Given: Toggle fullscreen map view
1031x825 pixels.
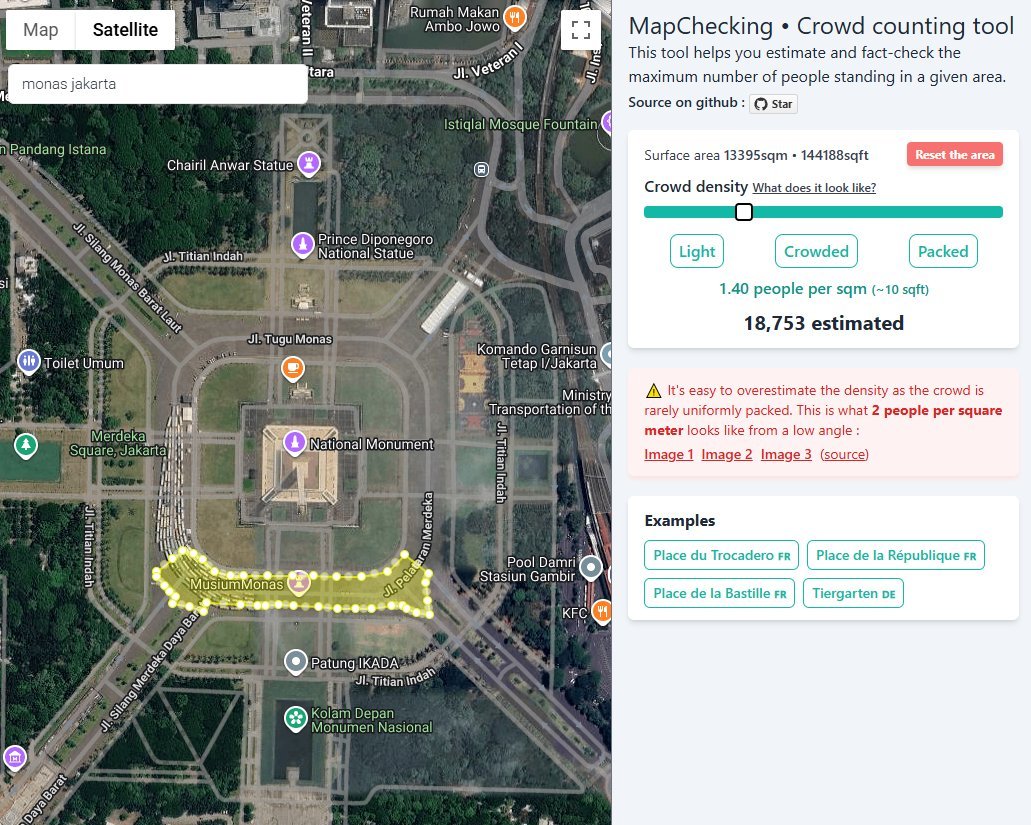Looking at the screenshot, I should tap(581, 30).
